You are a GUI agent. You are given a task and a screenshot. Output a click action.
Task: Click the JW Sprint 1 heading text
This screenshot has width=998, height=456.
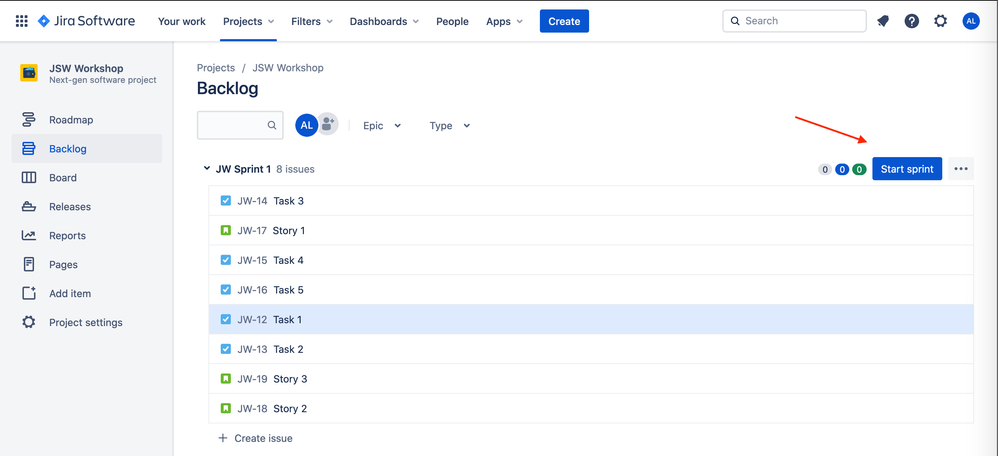[x=244, y=169]
